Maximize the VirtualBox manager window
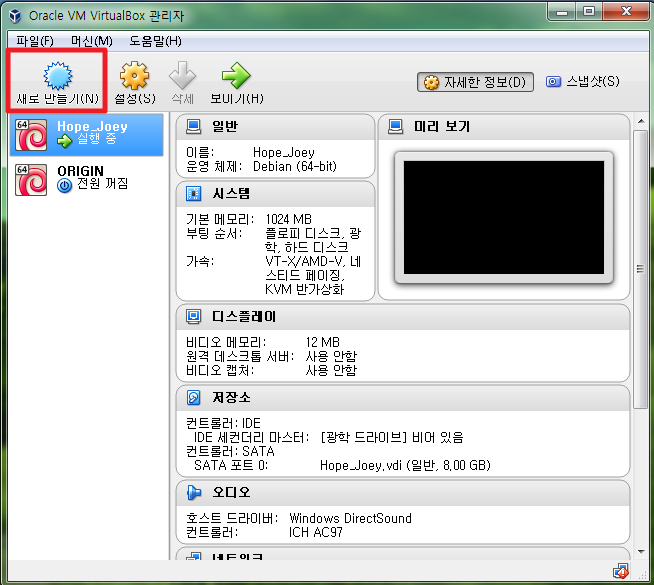654x585 pixels. coord(589,11)
